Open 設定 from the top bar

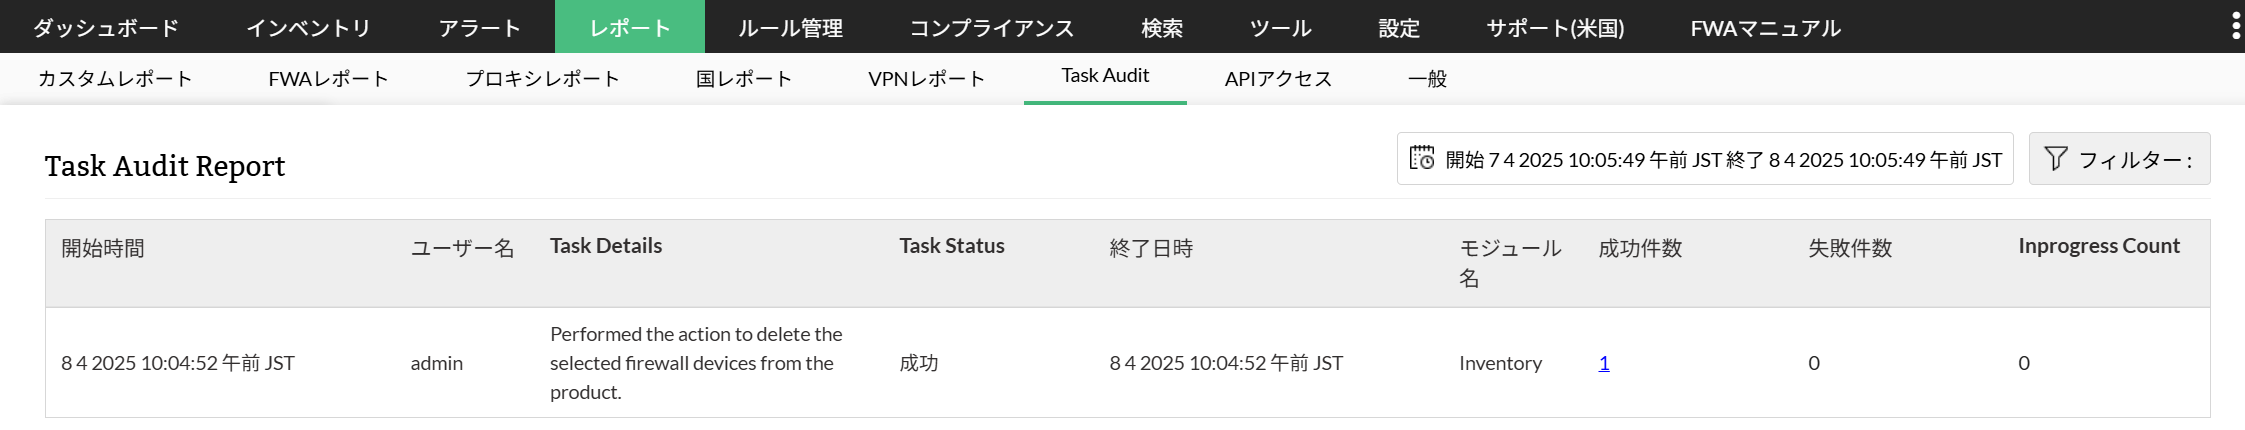(x=1398, y=27)
